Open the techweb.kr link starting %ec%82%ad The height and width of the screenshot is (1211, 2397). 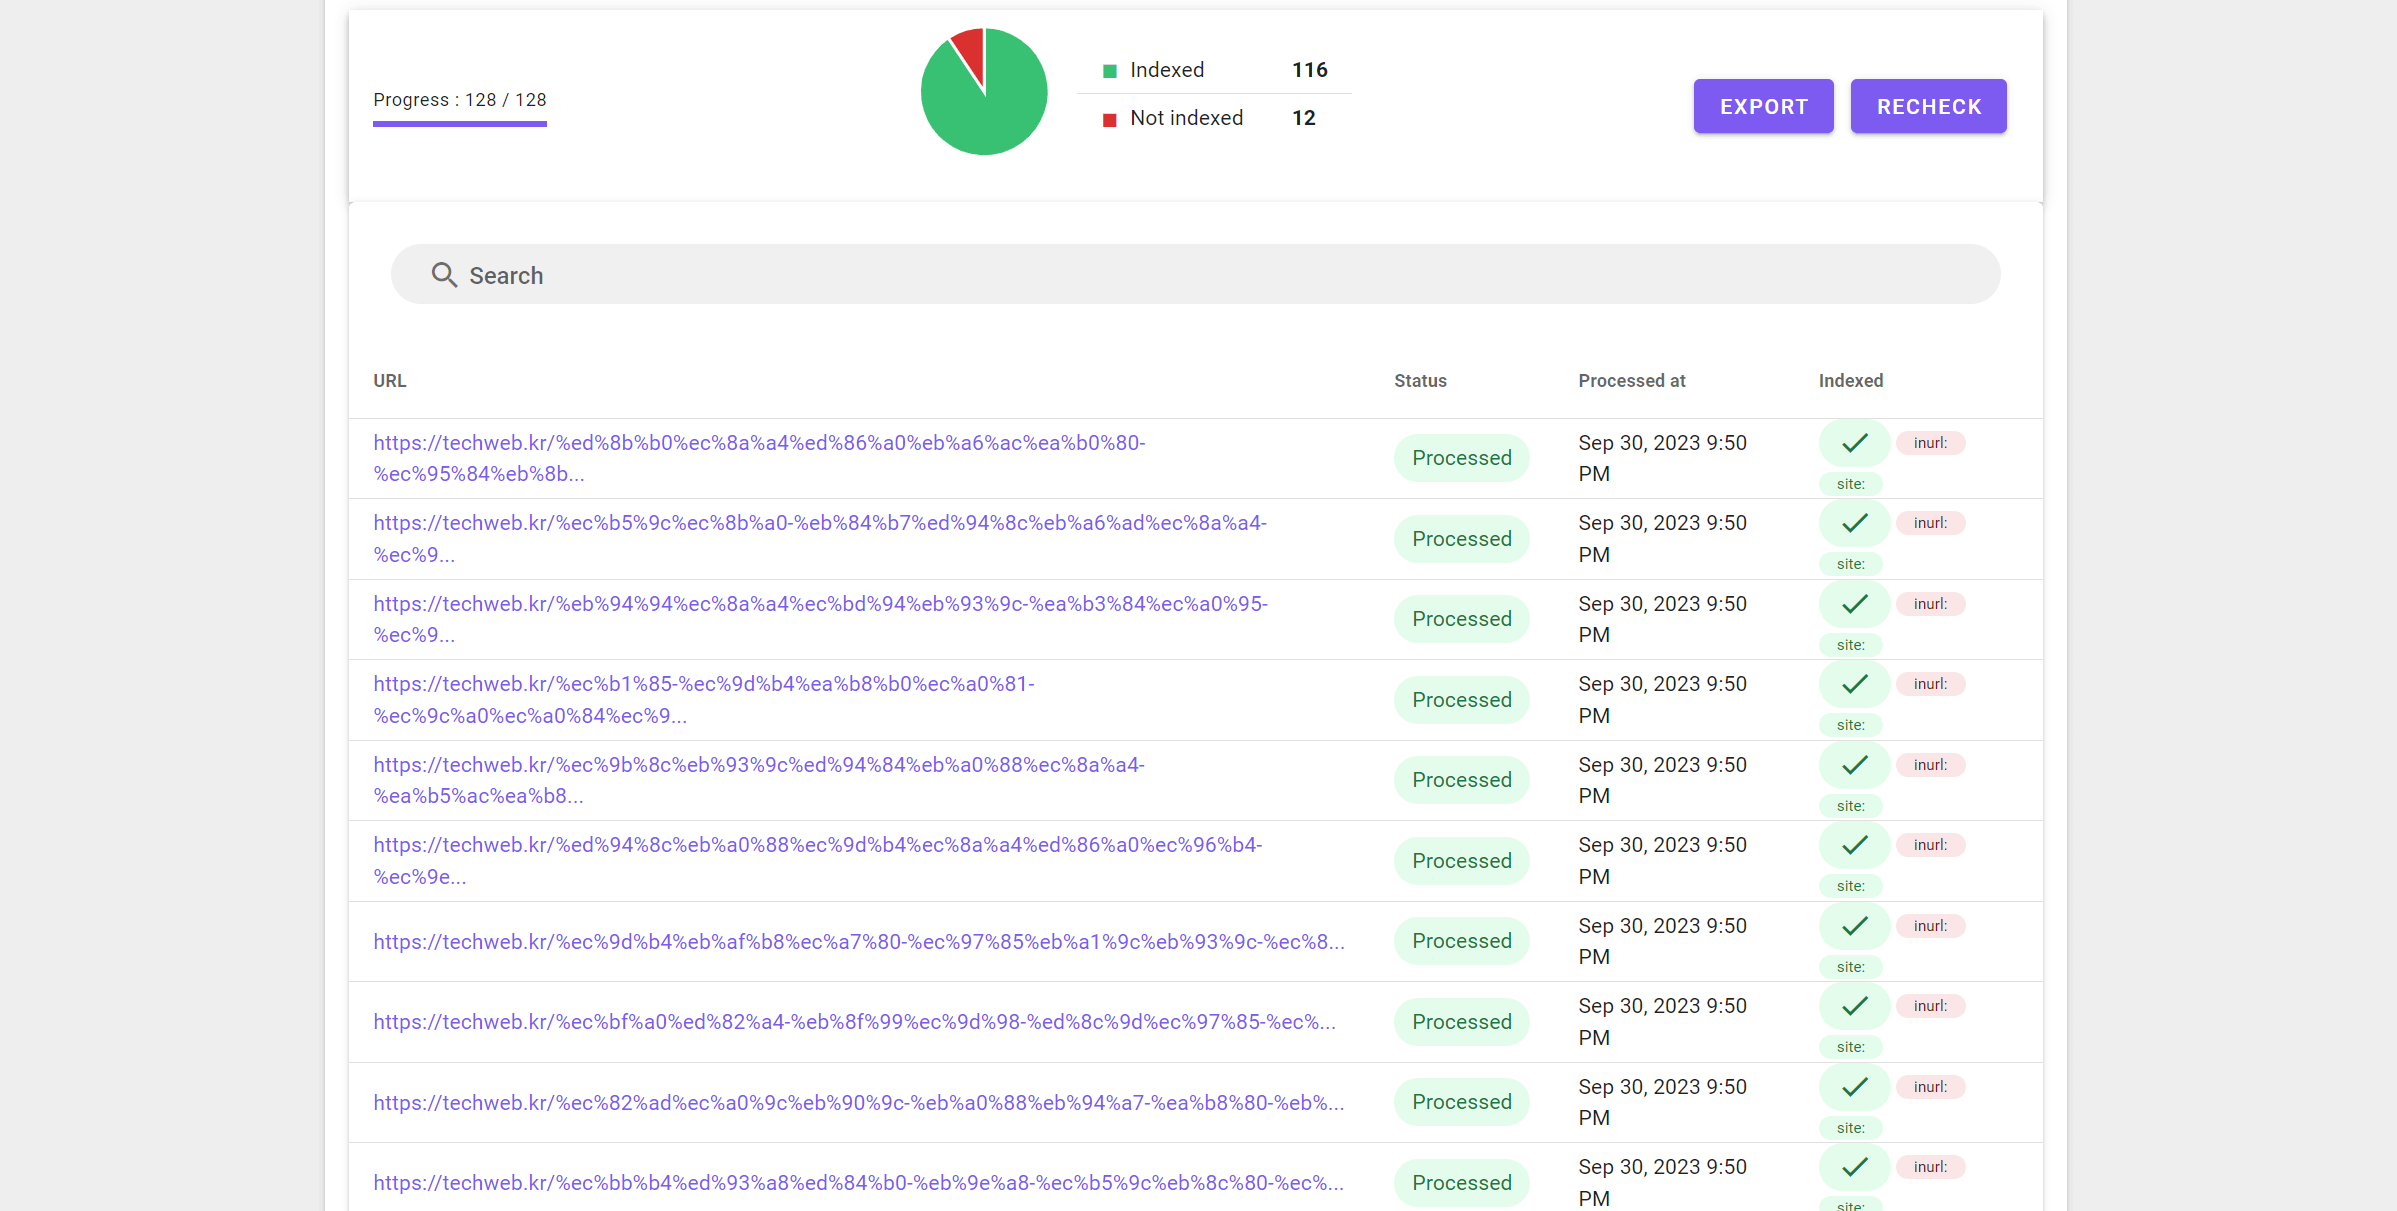click(x=859, y=1102)
